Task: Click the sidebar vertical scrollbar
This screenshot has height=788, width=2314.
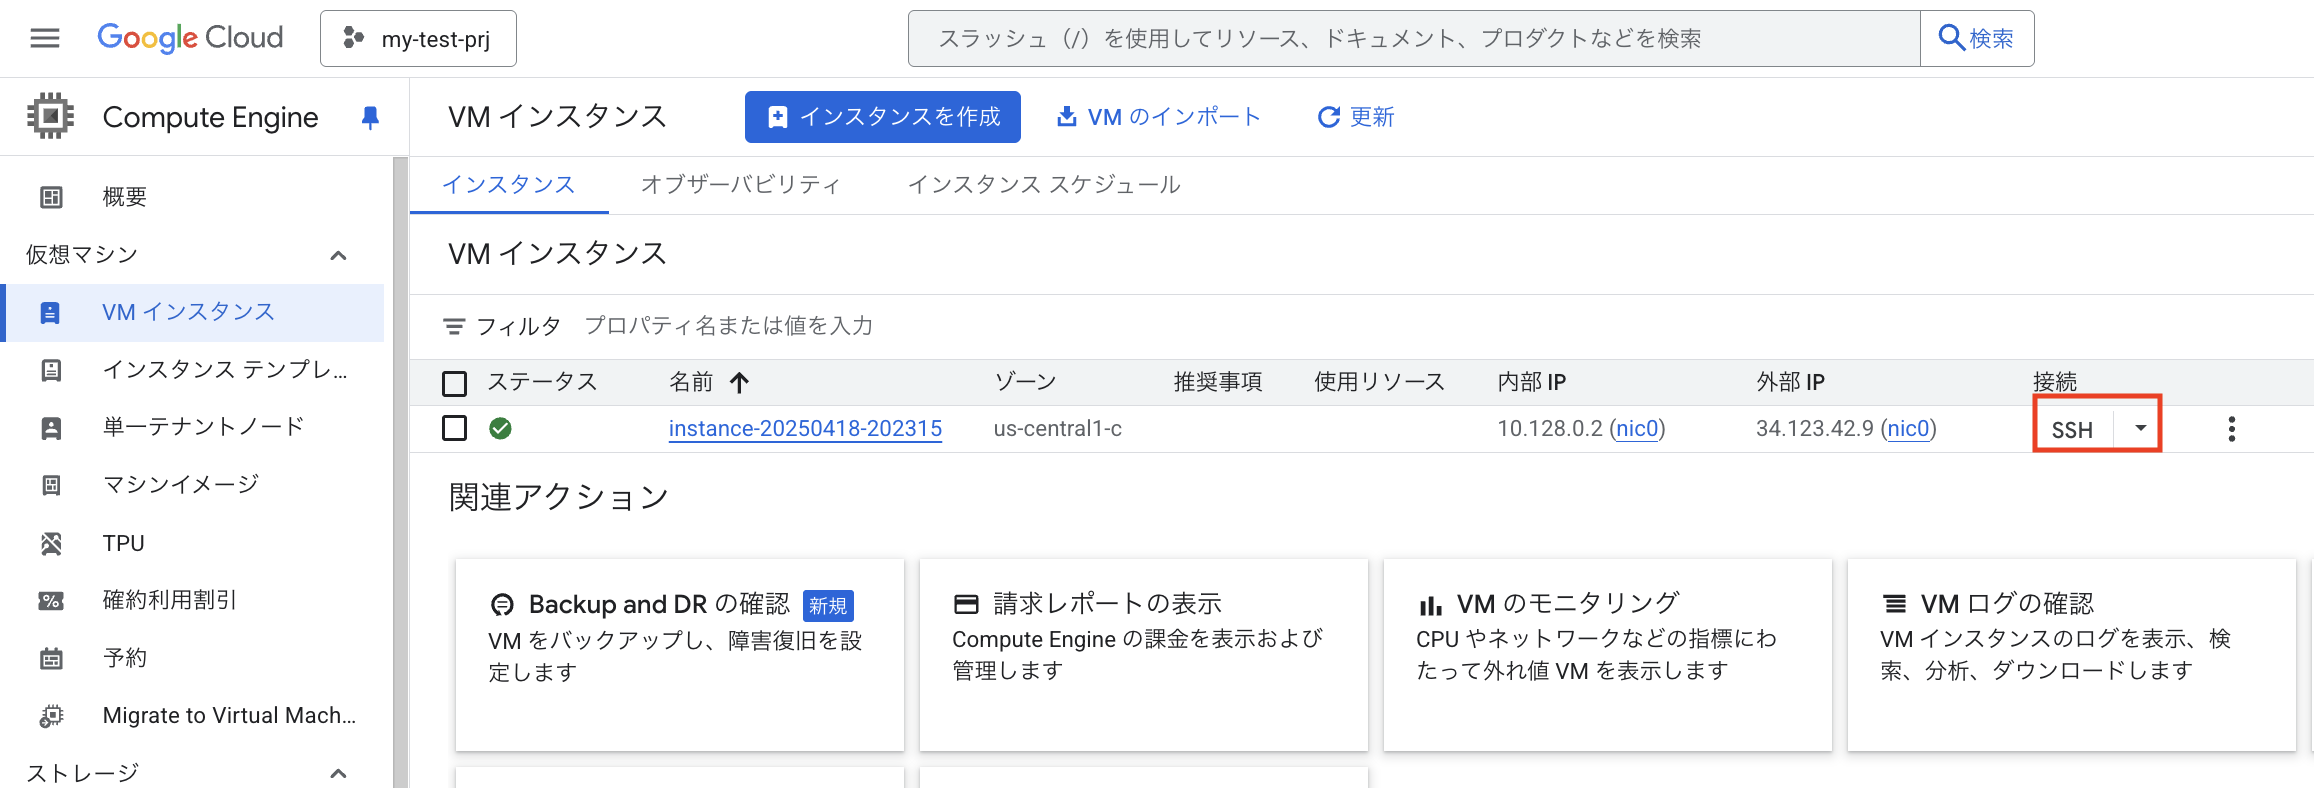Action: pyautogui.click(x=401, y=472)
